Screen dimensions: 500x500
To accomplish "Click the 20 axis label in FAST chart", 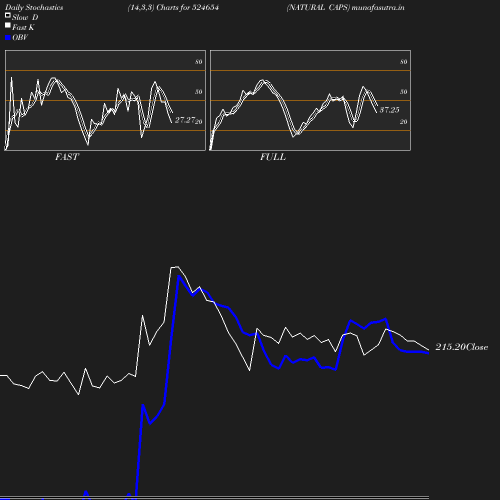I will pos(199,122).
